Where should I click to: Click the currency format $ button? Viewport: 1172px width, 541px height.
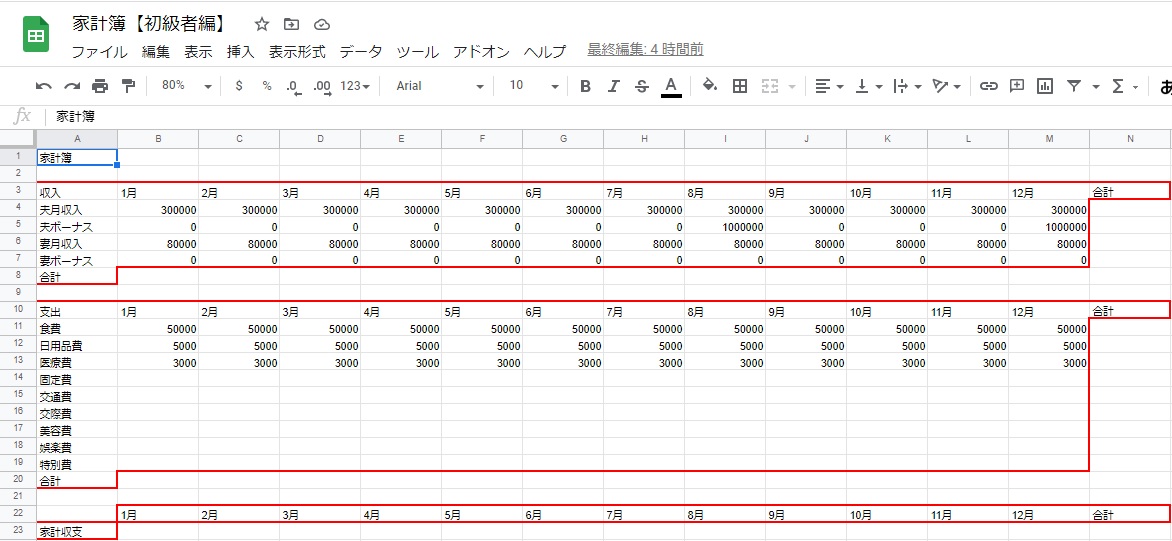238,86
